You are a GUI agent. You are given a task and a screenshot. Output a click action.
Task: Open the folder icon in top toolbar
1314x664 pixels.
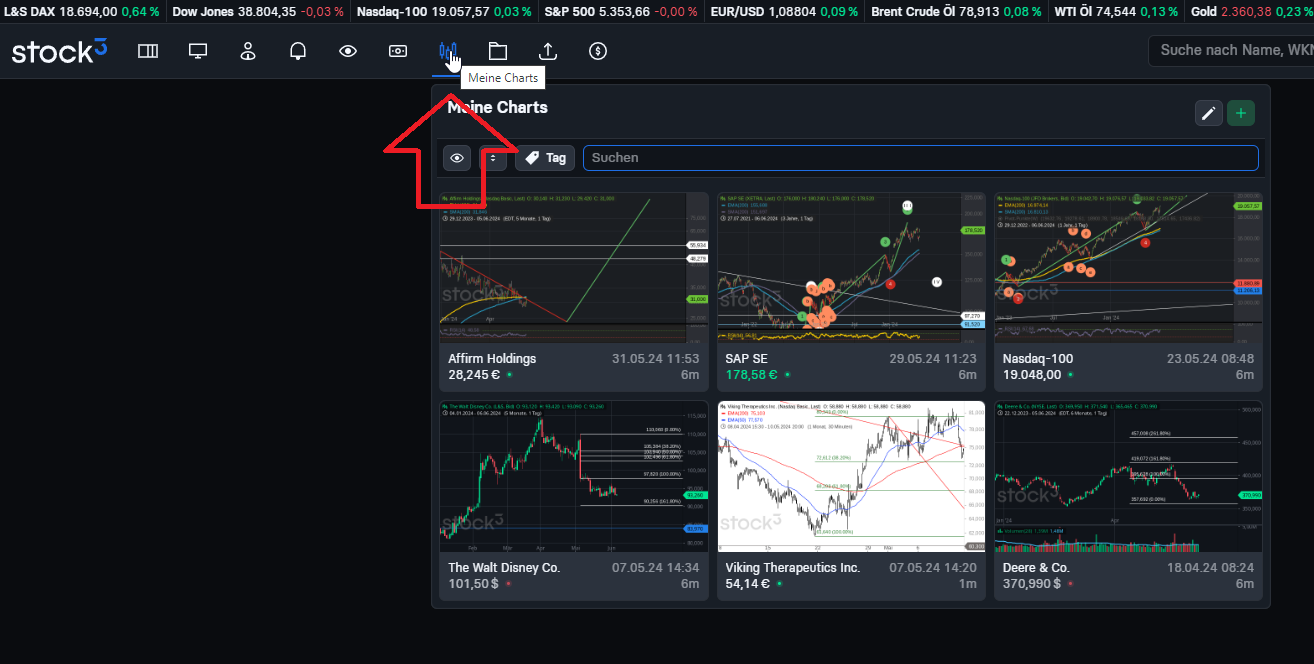coord(498,51)
